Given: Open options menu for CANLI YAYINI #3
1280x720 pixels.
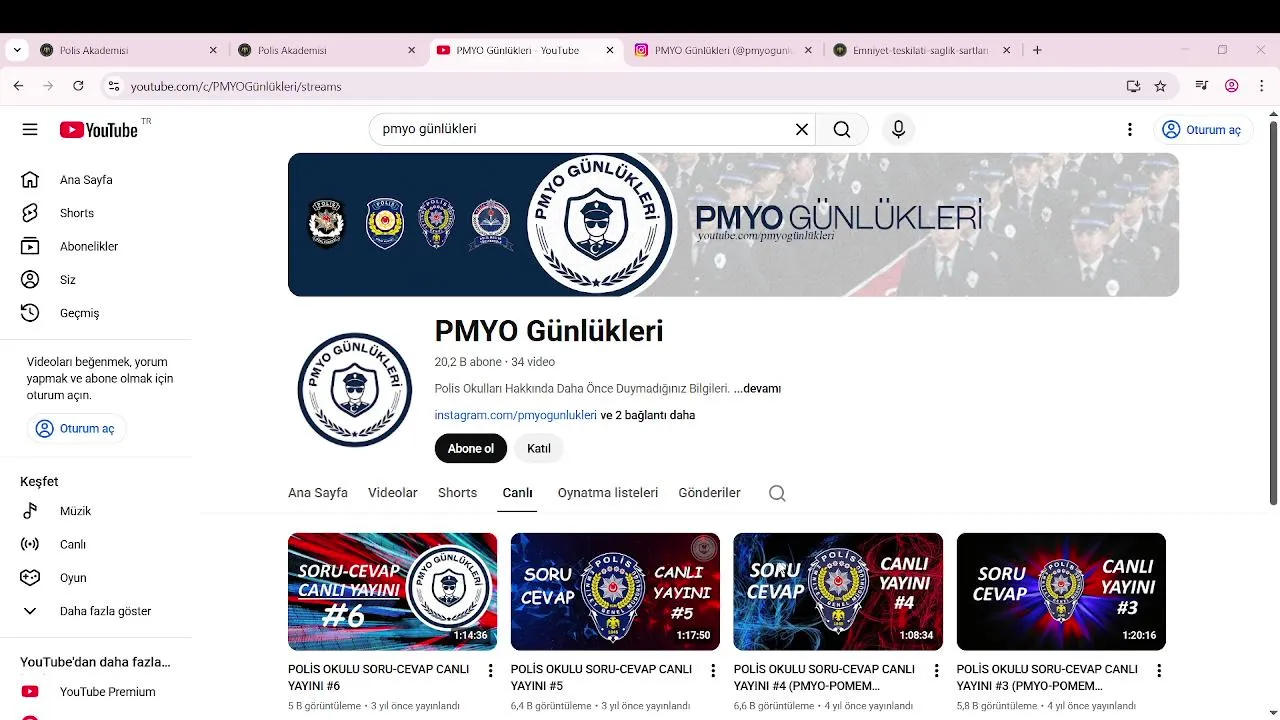Looking at the screenshot, I should click(1159, 671).
